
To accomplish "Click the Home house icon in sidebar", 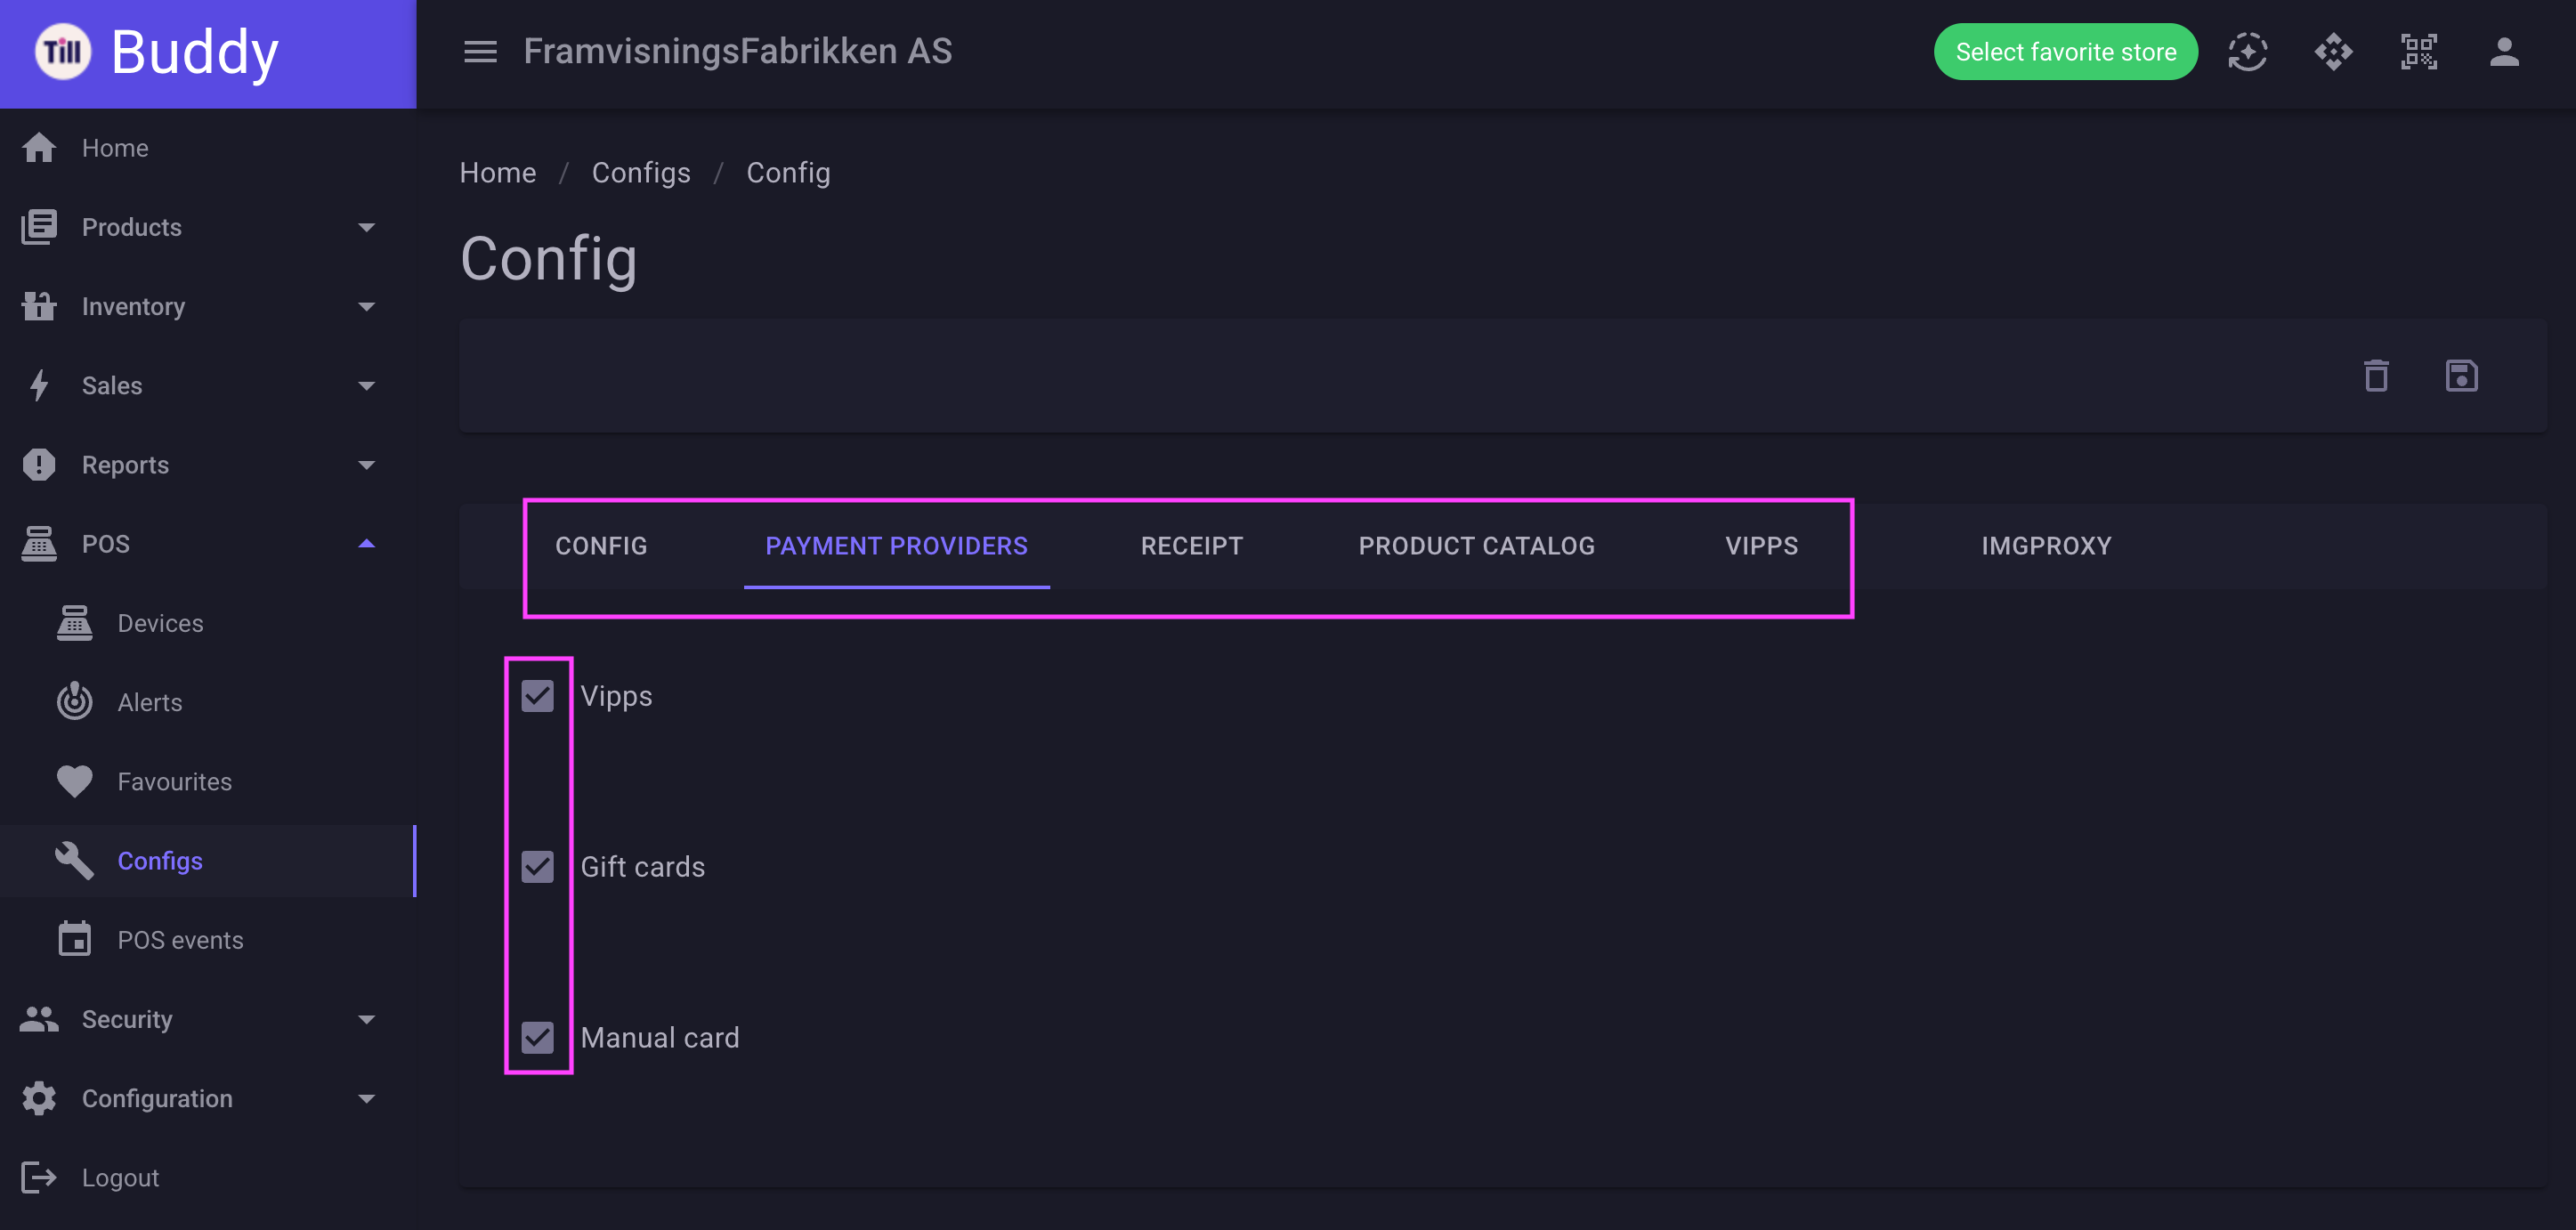I will coord(39,148).
